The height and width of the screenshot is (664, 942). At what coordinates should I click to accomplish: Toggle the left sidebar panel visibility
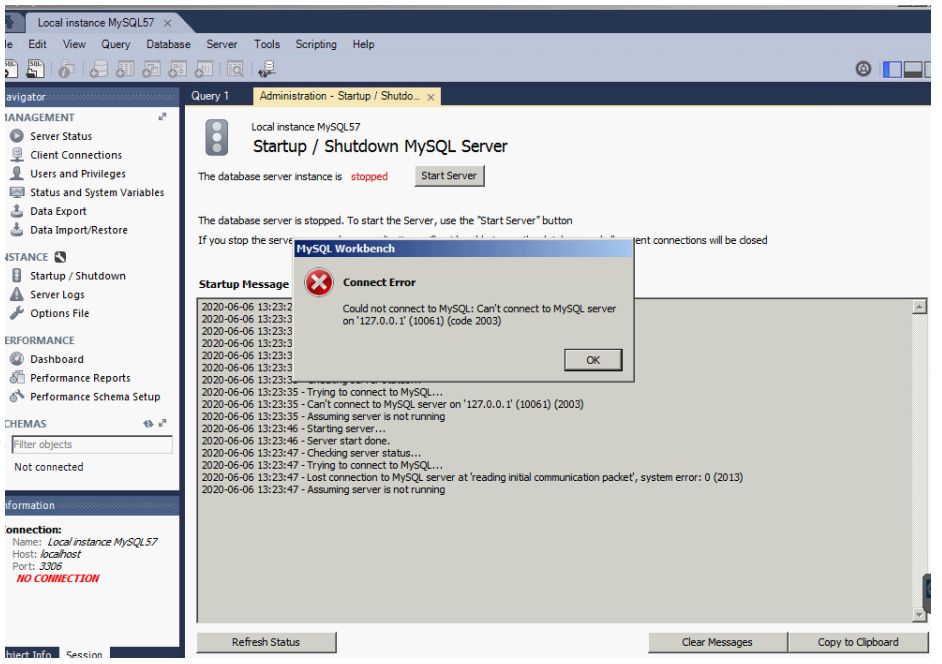[893, 69]
